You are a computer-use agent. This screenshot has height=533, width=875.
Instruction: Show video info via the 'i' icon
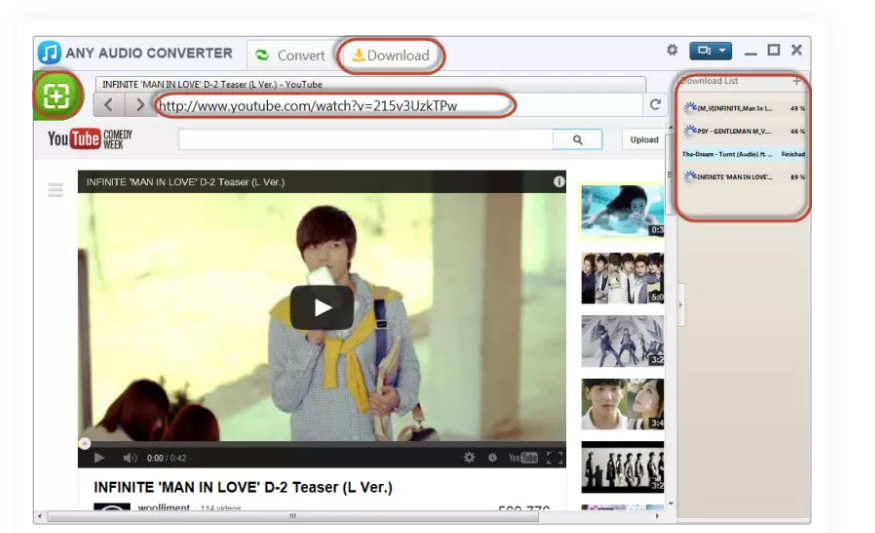coord(559,182)
